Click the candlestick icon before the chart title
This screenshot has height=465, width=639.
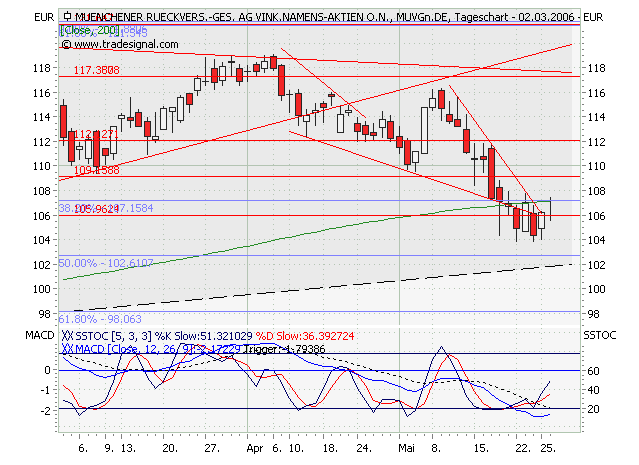[x=68, y=17]
